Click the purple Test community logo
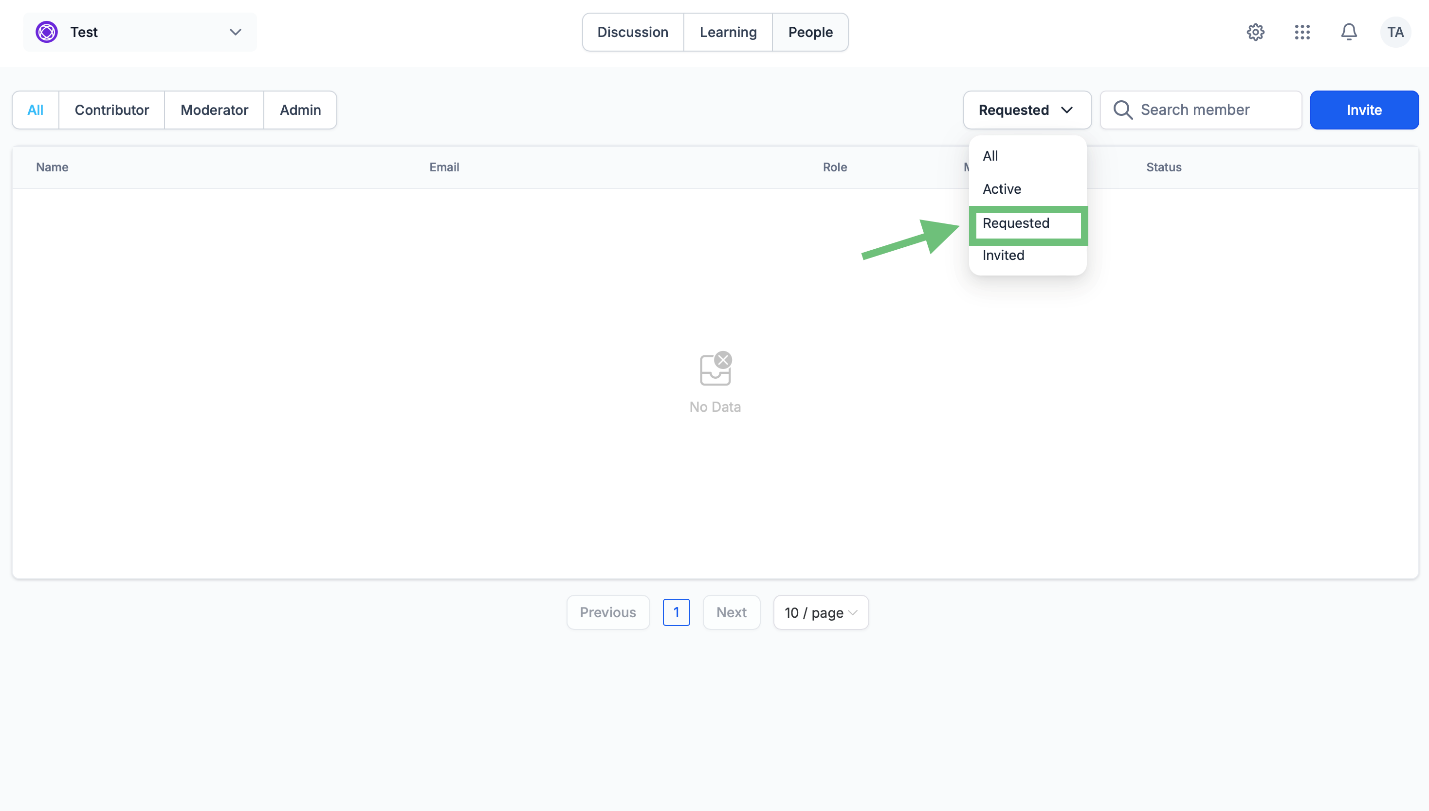This screenshot has width=1429, height=811. 47,32
